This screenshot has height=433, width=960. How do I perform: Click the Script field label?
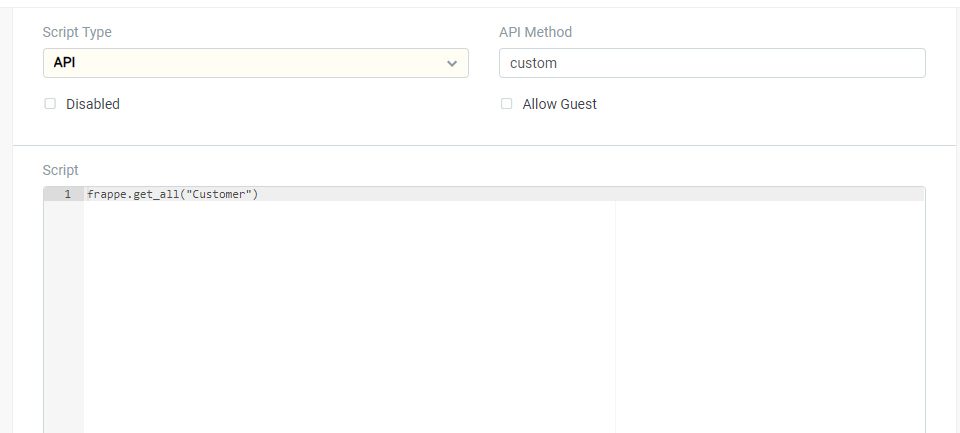pos(61,170)
